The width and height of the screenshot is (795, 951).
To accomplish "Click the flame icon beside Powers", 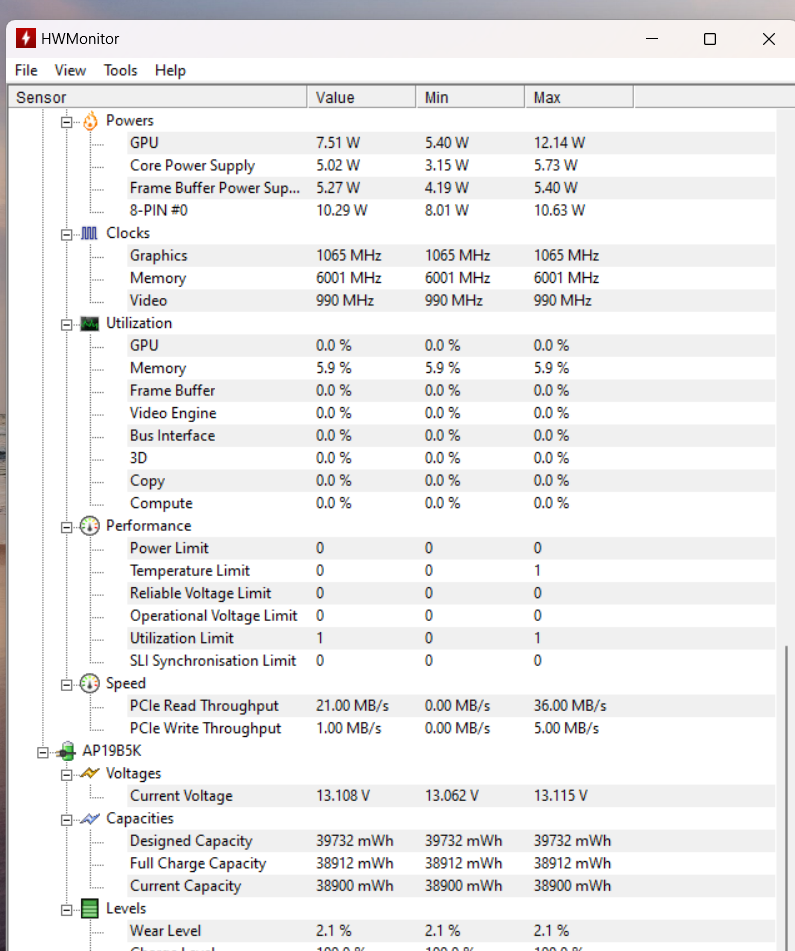I will [90, 121].
